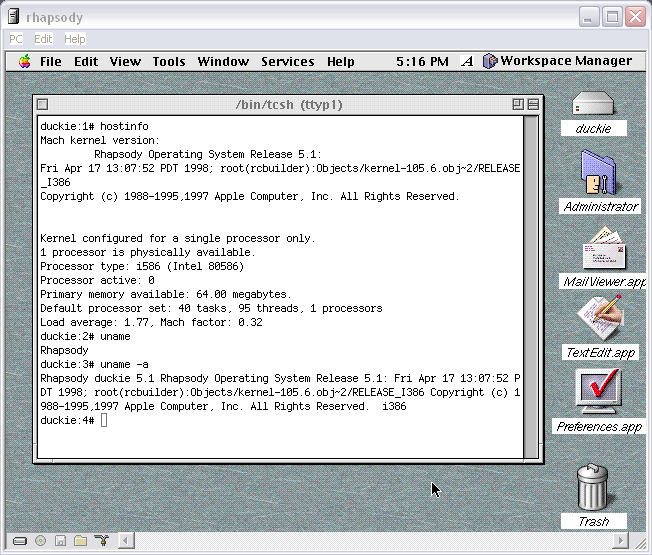Click the tcsh window zoom box
The image size is (652, 555).
pyautogui.click(x=518, y=104)
